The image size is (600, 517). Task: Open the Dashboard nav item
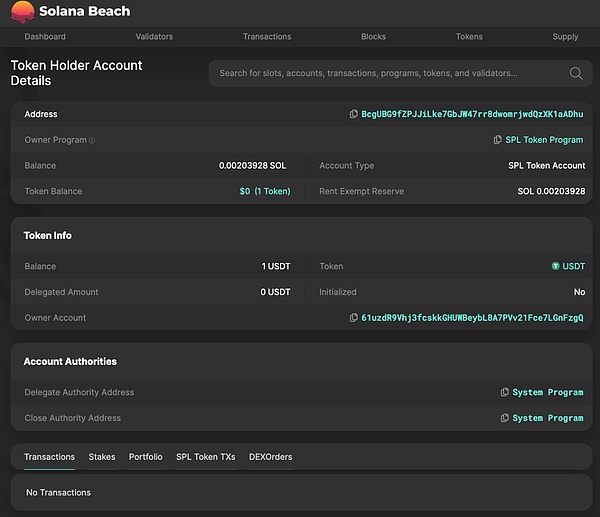click(45, 37)
